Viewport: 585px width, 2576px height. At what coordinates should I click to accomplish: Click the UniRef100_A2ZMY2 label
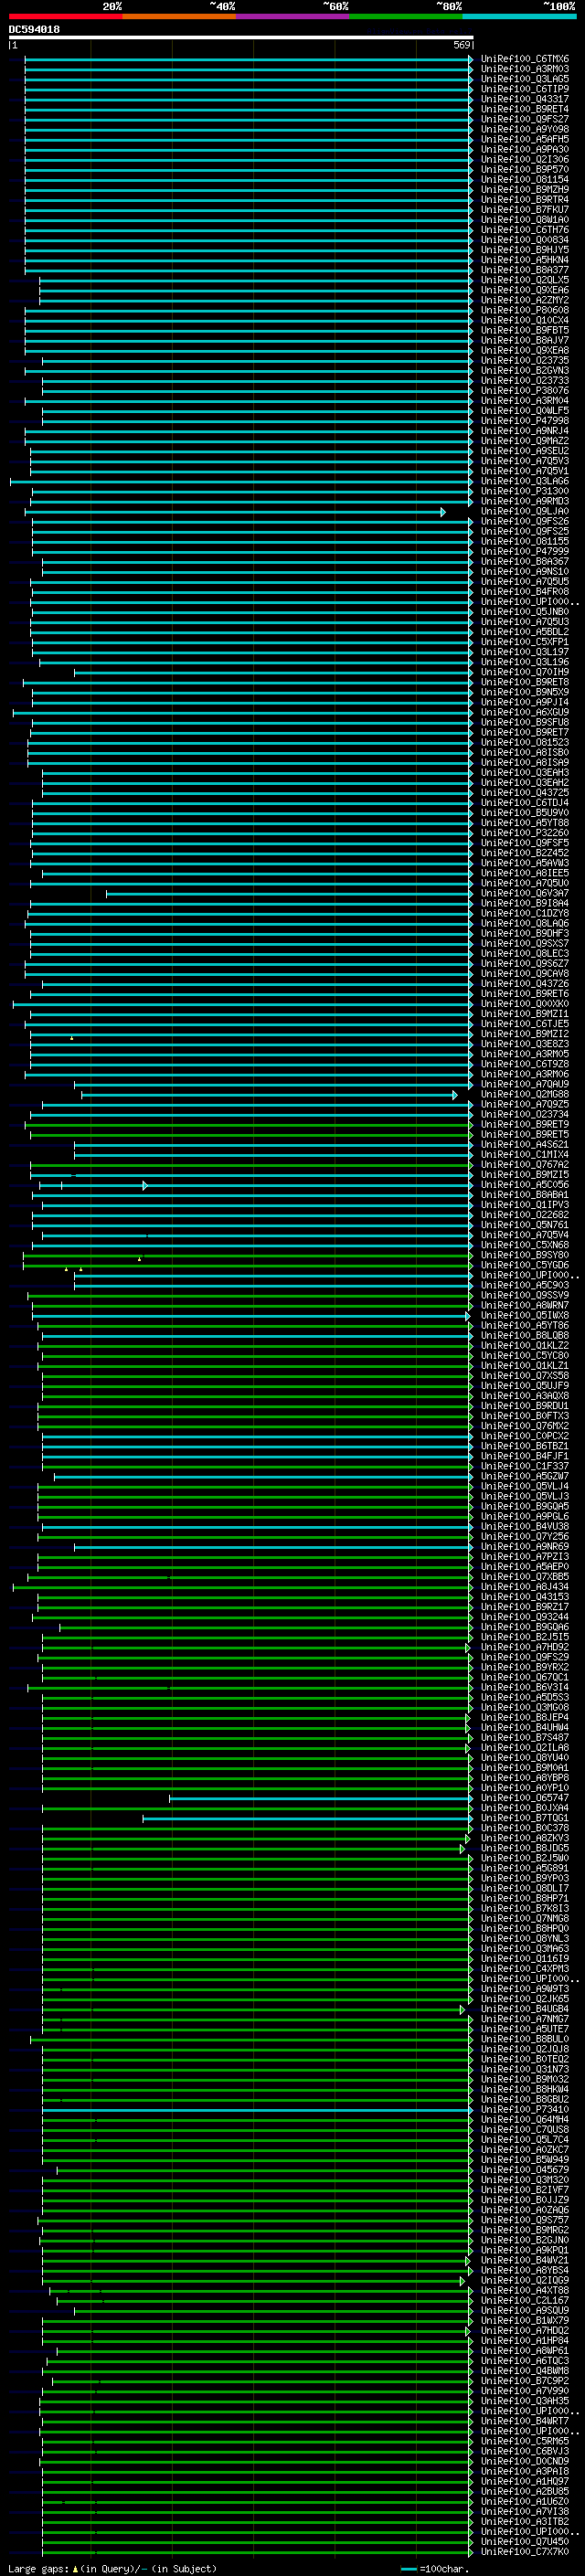point(525,300)
